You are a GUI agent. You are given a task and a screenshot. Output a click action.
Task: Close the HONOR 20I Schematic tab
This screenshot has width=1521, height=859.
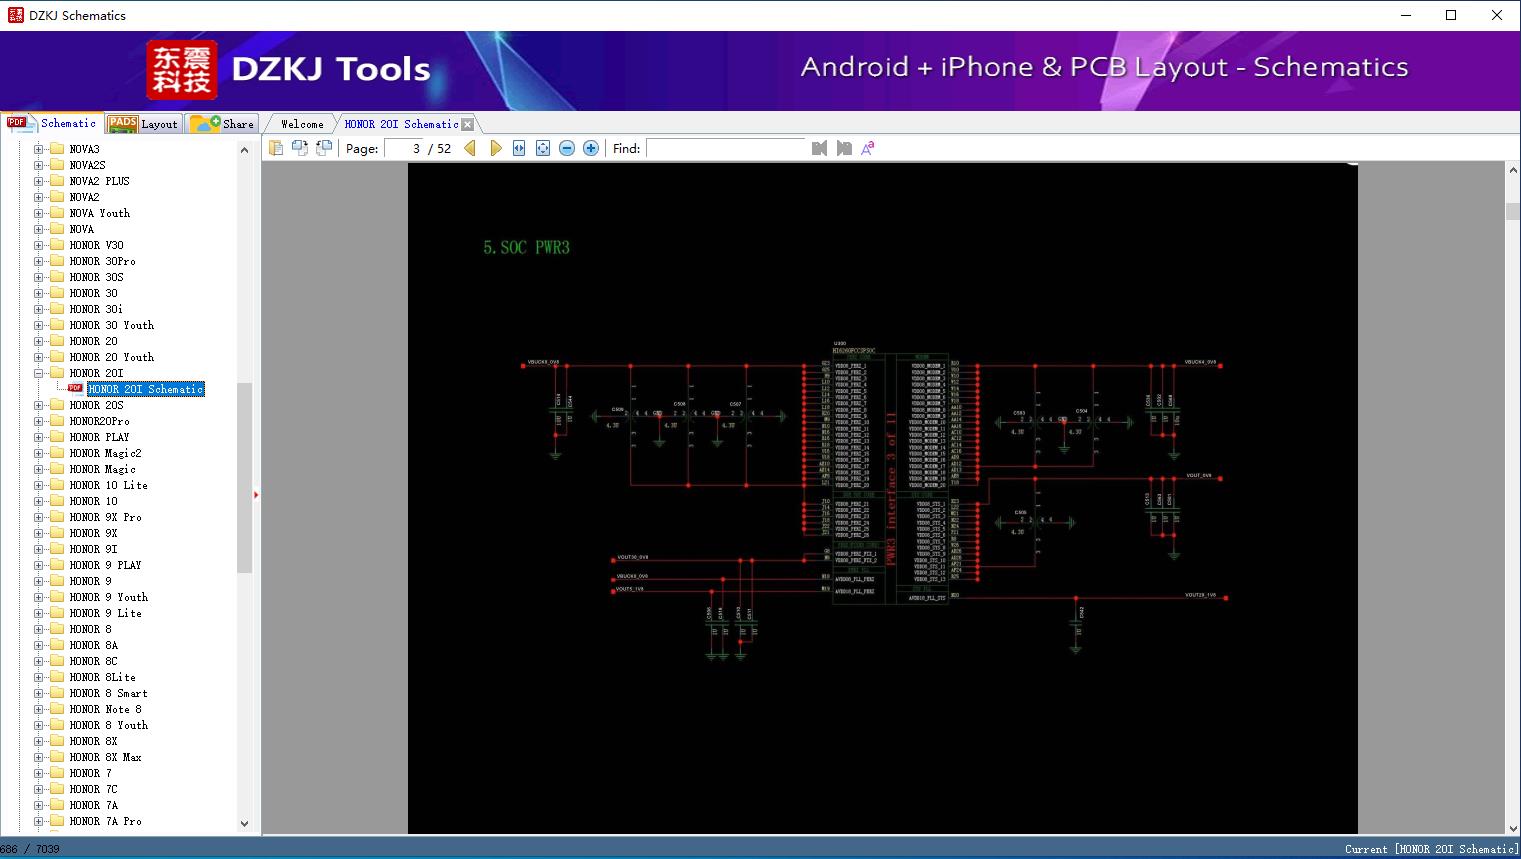[x=467, y=124]
